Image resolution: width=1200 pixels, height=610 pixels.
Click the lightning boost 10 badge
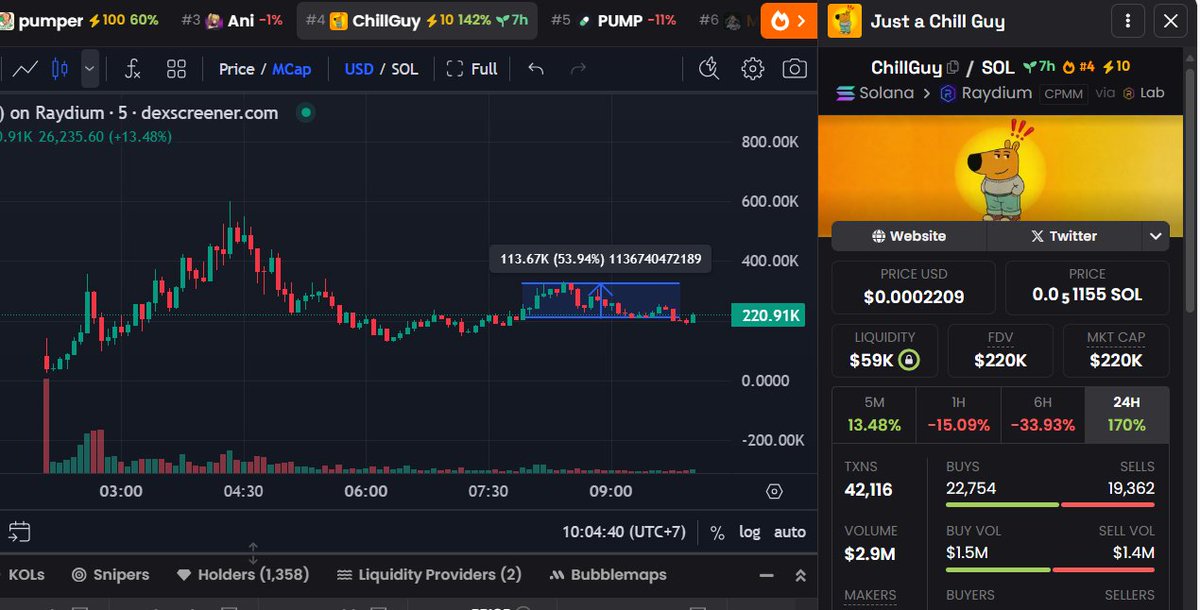click(x=1116, y=67)
